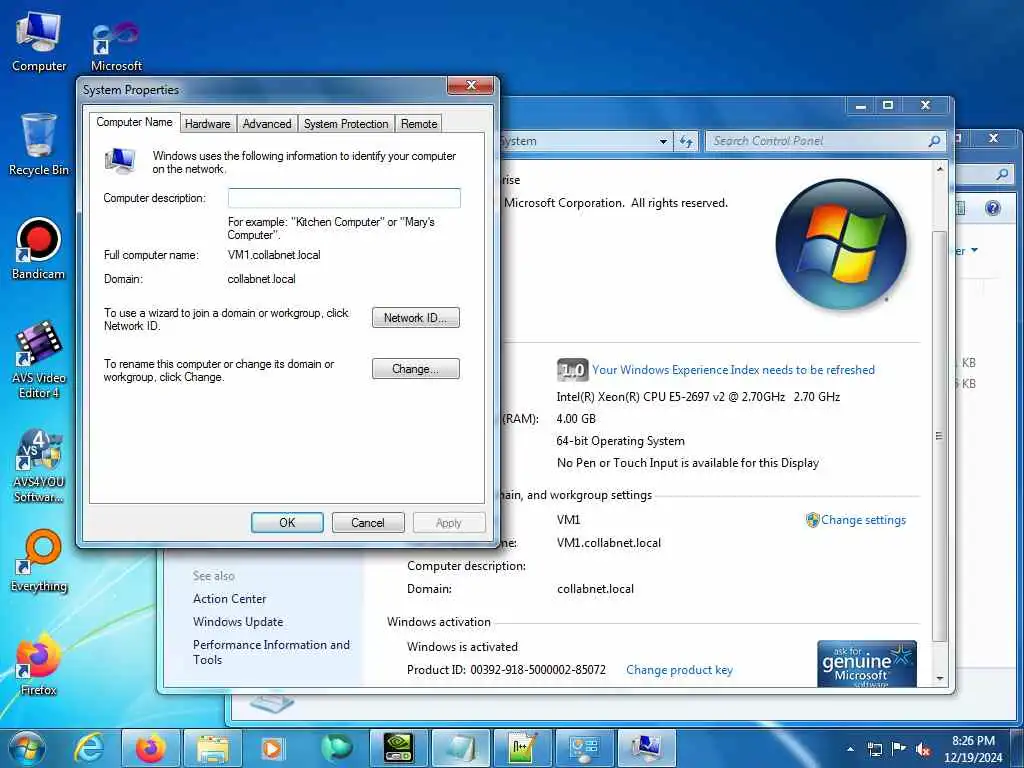Click the Change product key link

point(679,669)
